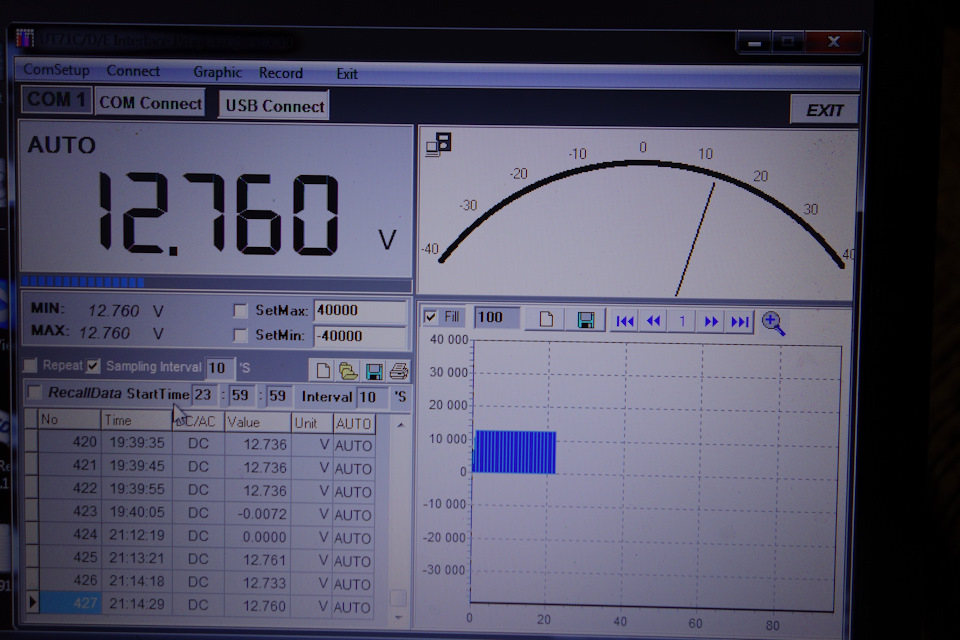This screenshot has width=960, height=640.
Task: Click the graph page number 1
Action: pyautogui.click(x=682, y=322)
